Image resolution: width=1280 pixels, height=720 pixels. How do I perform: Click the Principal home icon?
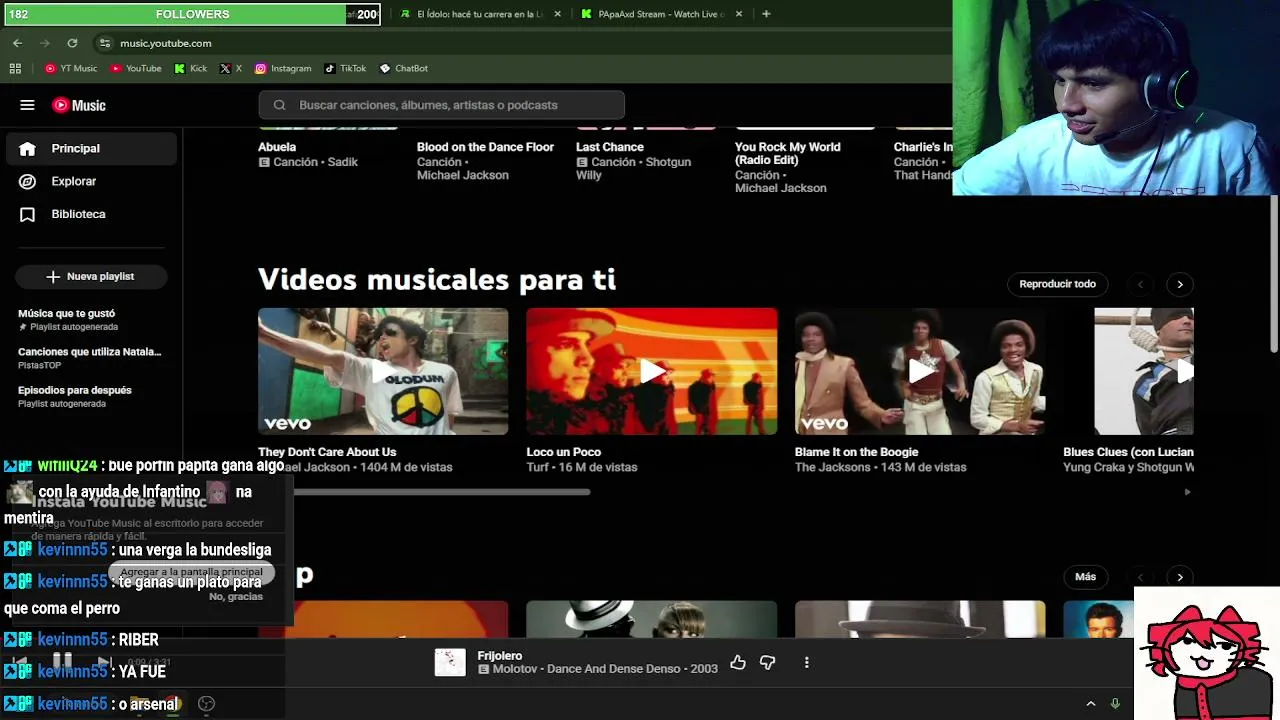pos(27,148)
